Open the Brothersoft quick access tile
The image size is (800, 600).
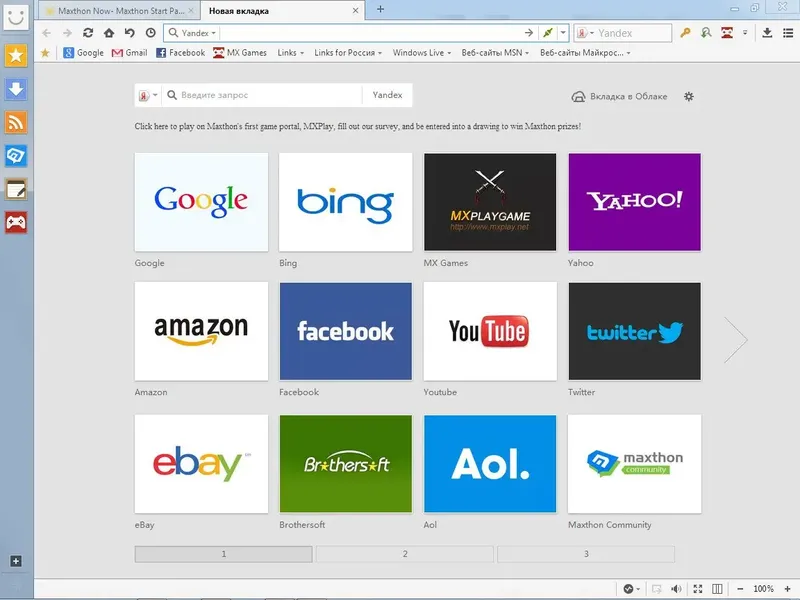(345, 464)
